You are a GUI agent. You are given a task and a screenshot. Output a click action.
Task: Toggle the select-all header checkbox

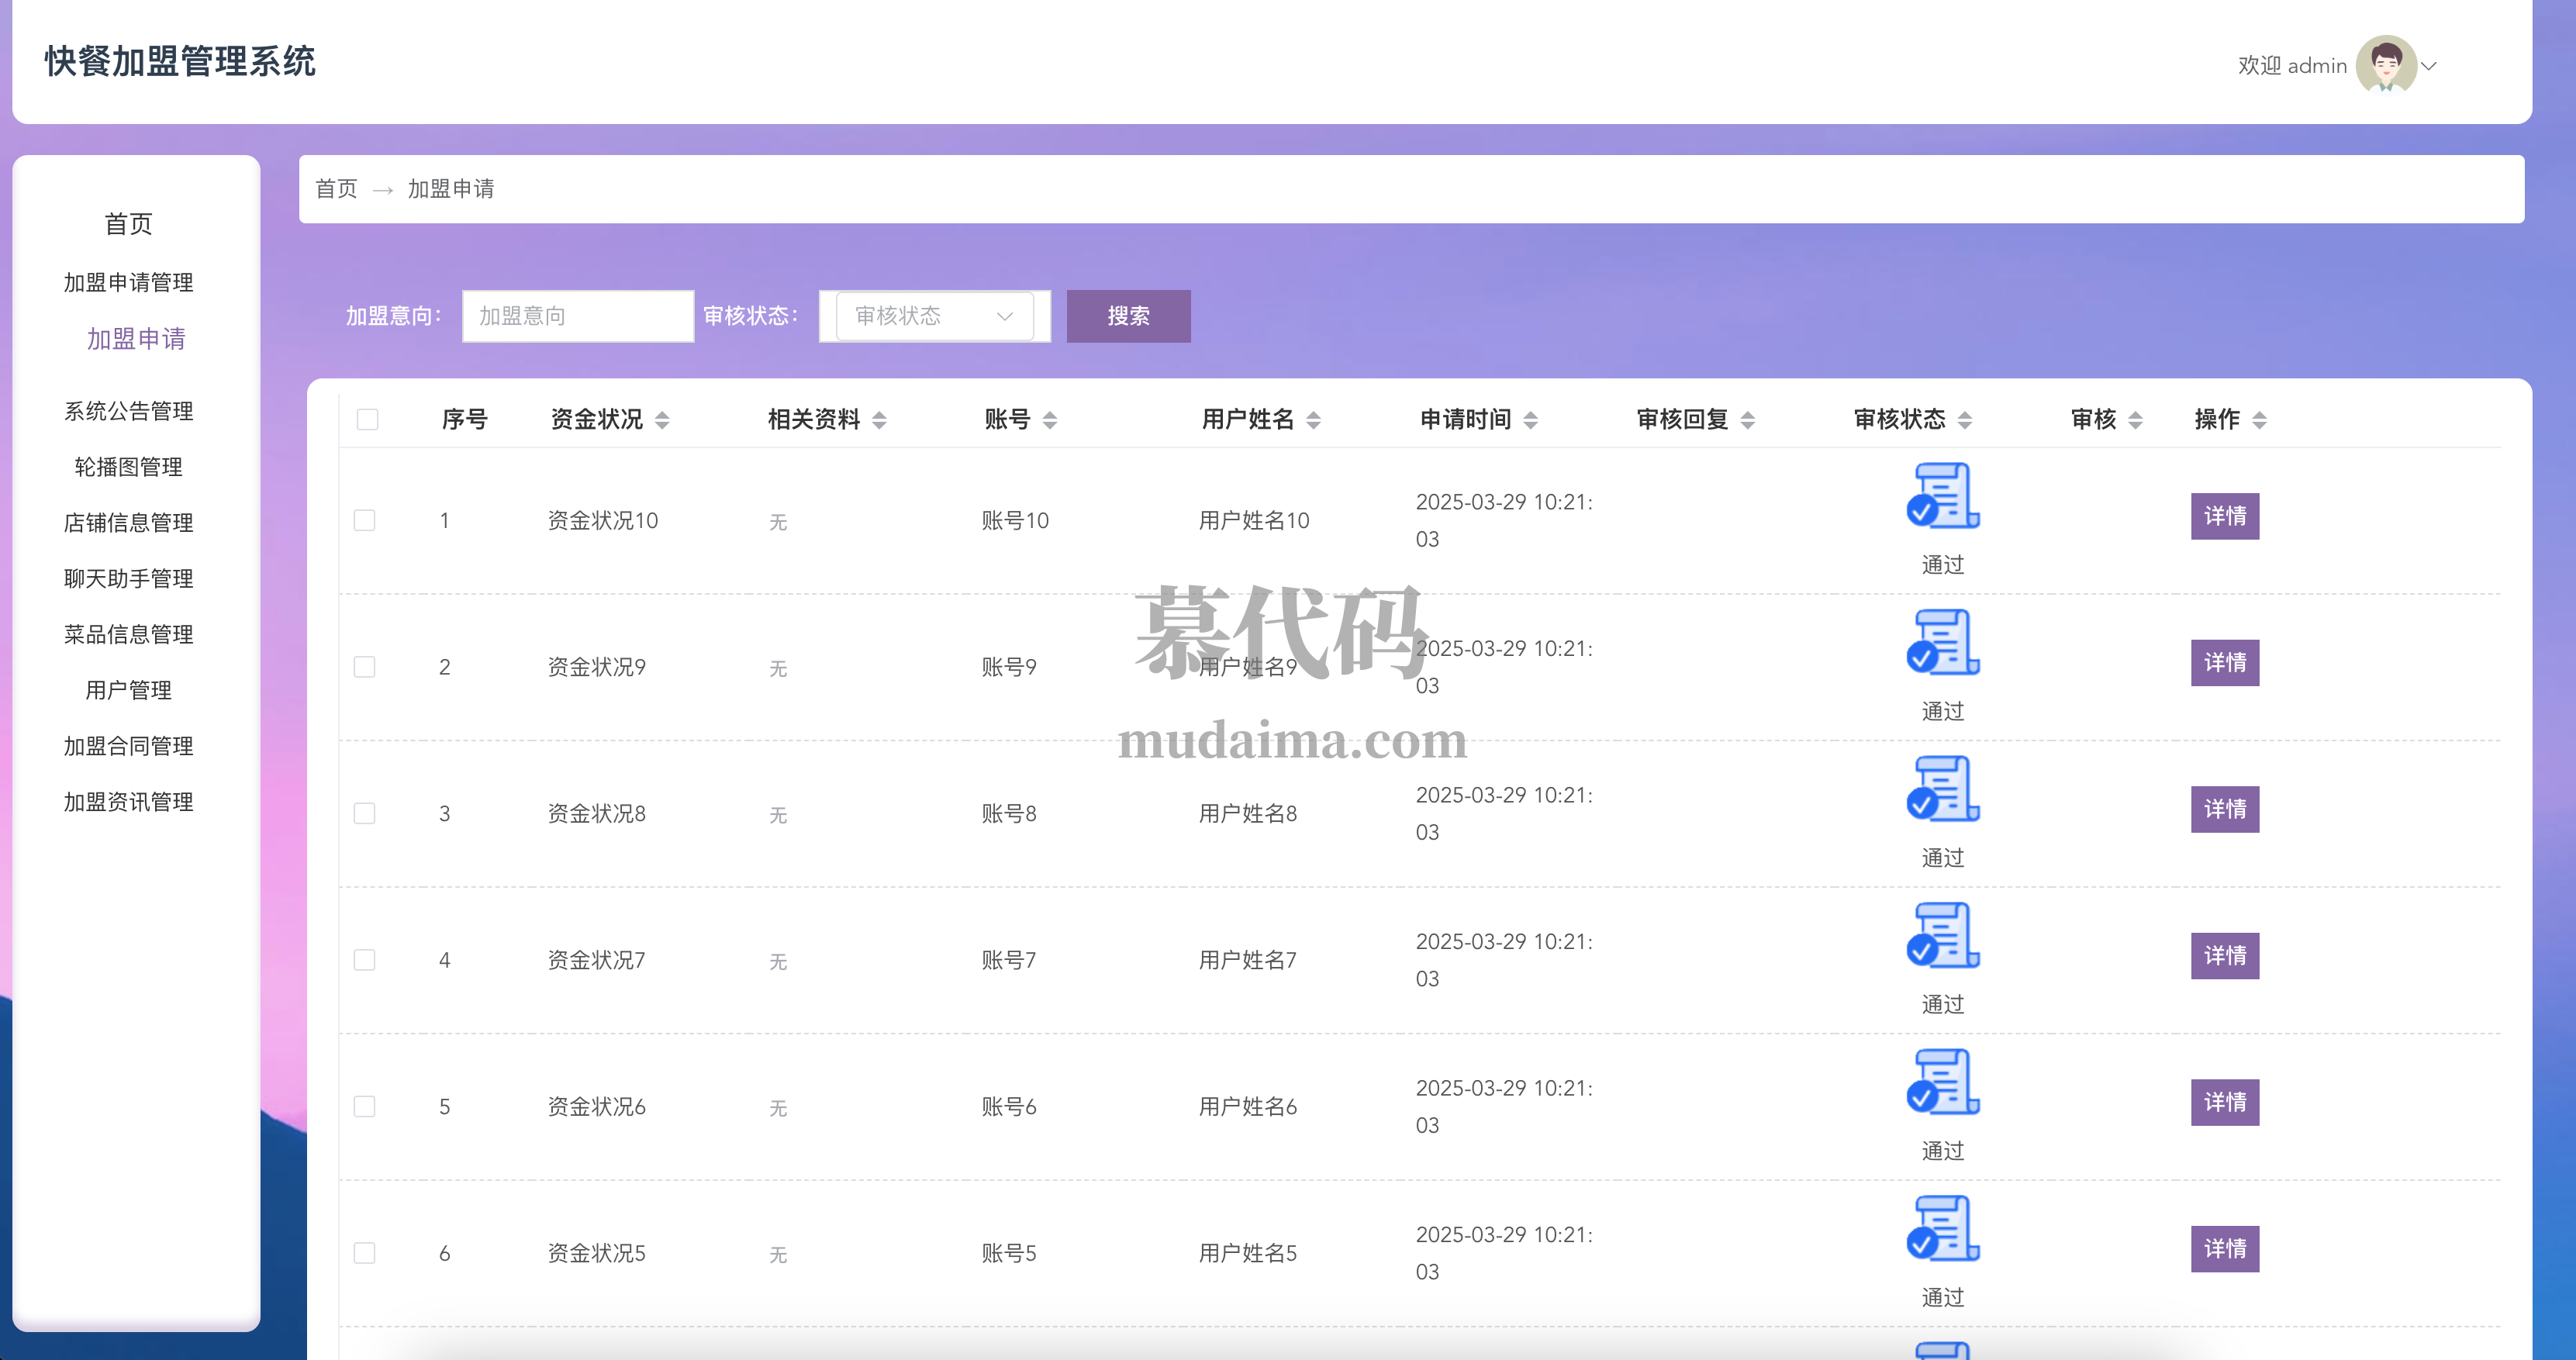click(x=367, y=419)
